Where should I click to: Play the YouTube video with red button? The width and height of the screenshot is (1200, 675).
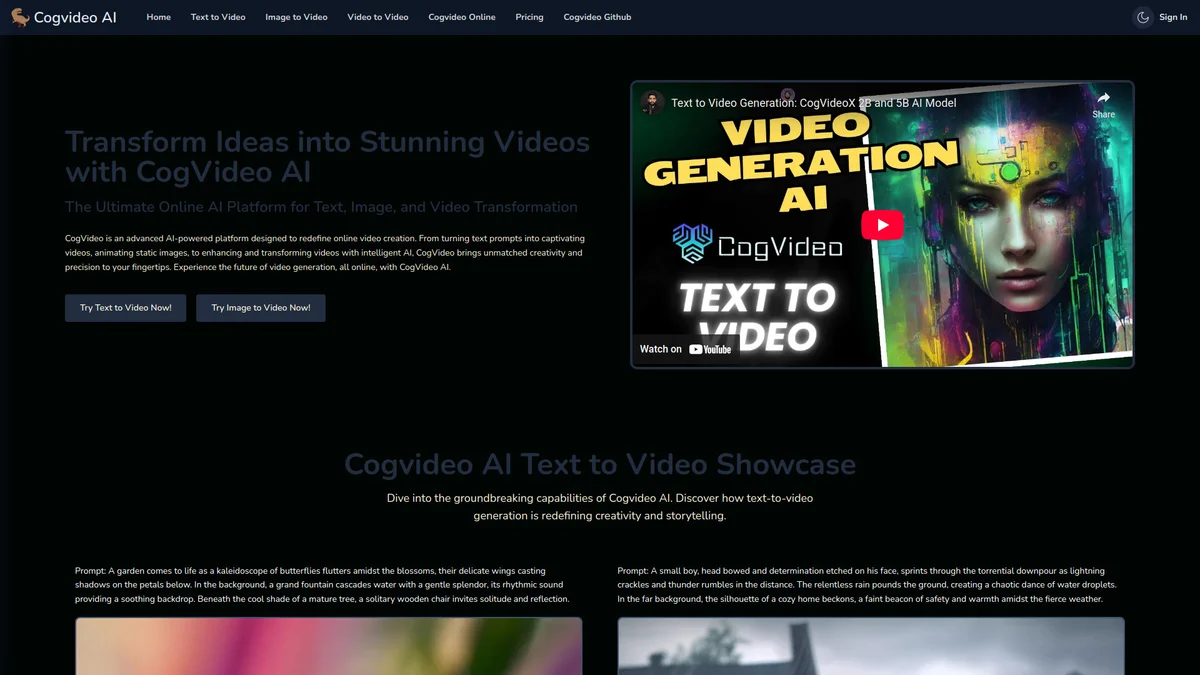tap(882, 224)
